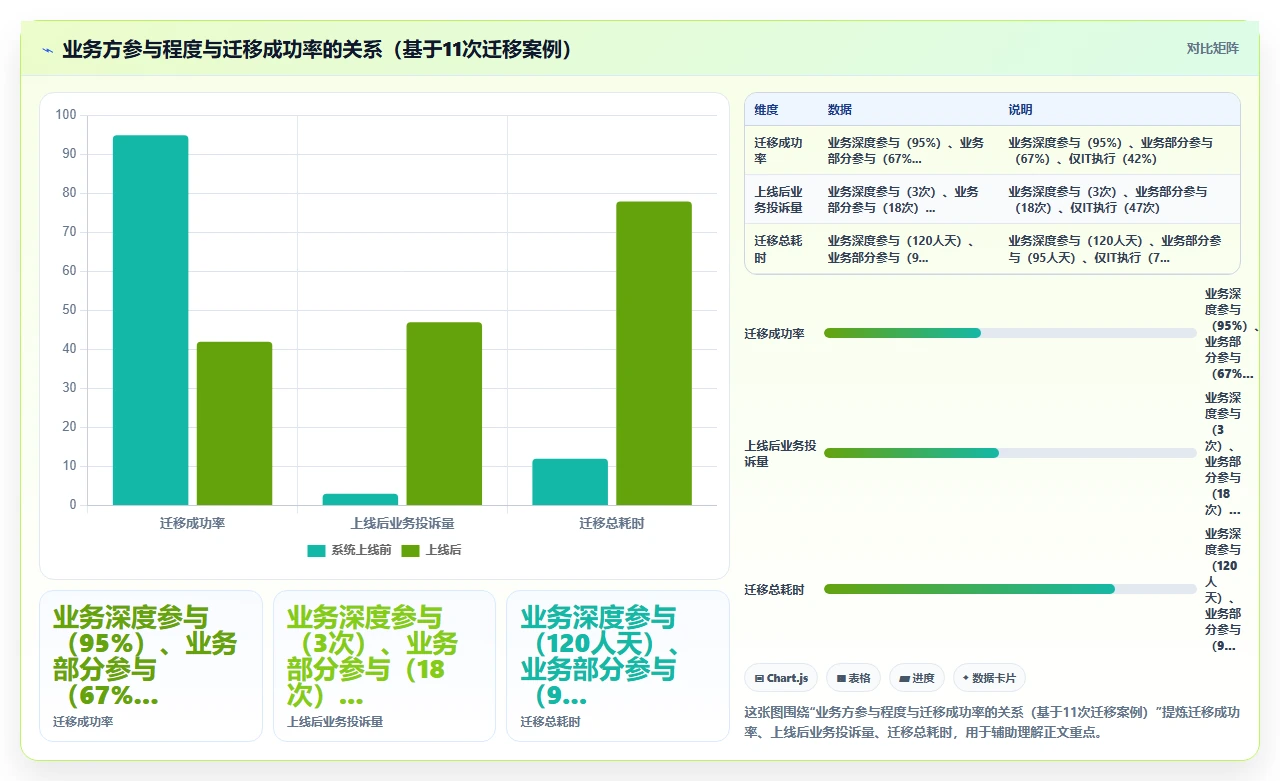The height and width of the screenshot is (781, 1280).
Task: Click the green 上线后业务投诉量 bar at 47
Action: [x=444, y=414]
